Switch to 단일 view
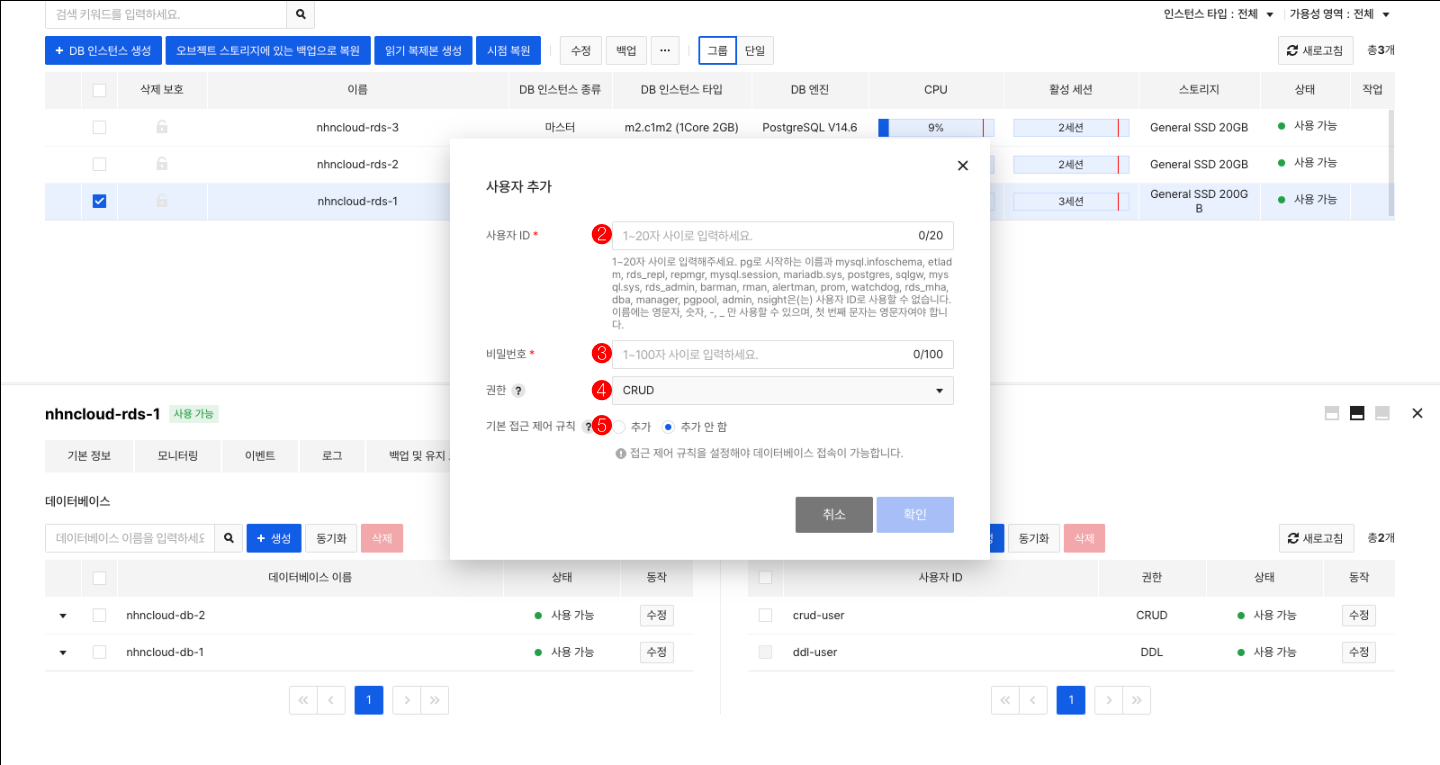The image size is (1440, 765). 755,50
